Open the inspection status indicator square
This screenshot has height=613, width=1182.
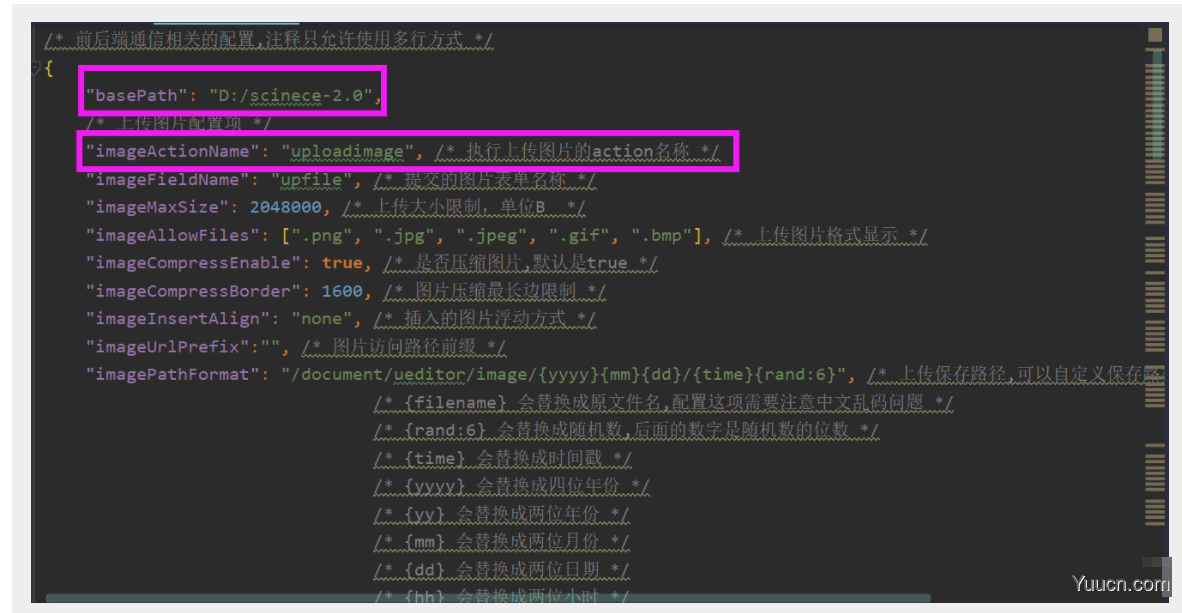[1154, 35]
